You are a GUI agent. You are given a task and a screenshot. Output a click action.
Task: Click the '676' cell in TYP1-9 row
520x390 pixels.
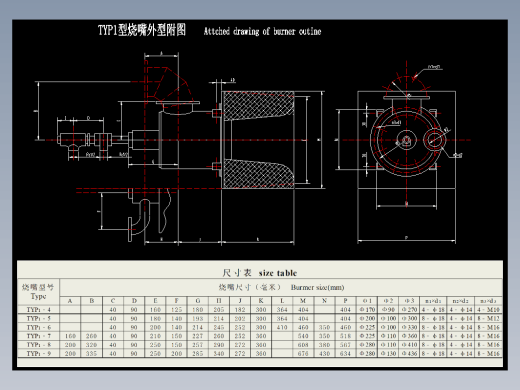click(303, 353)
